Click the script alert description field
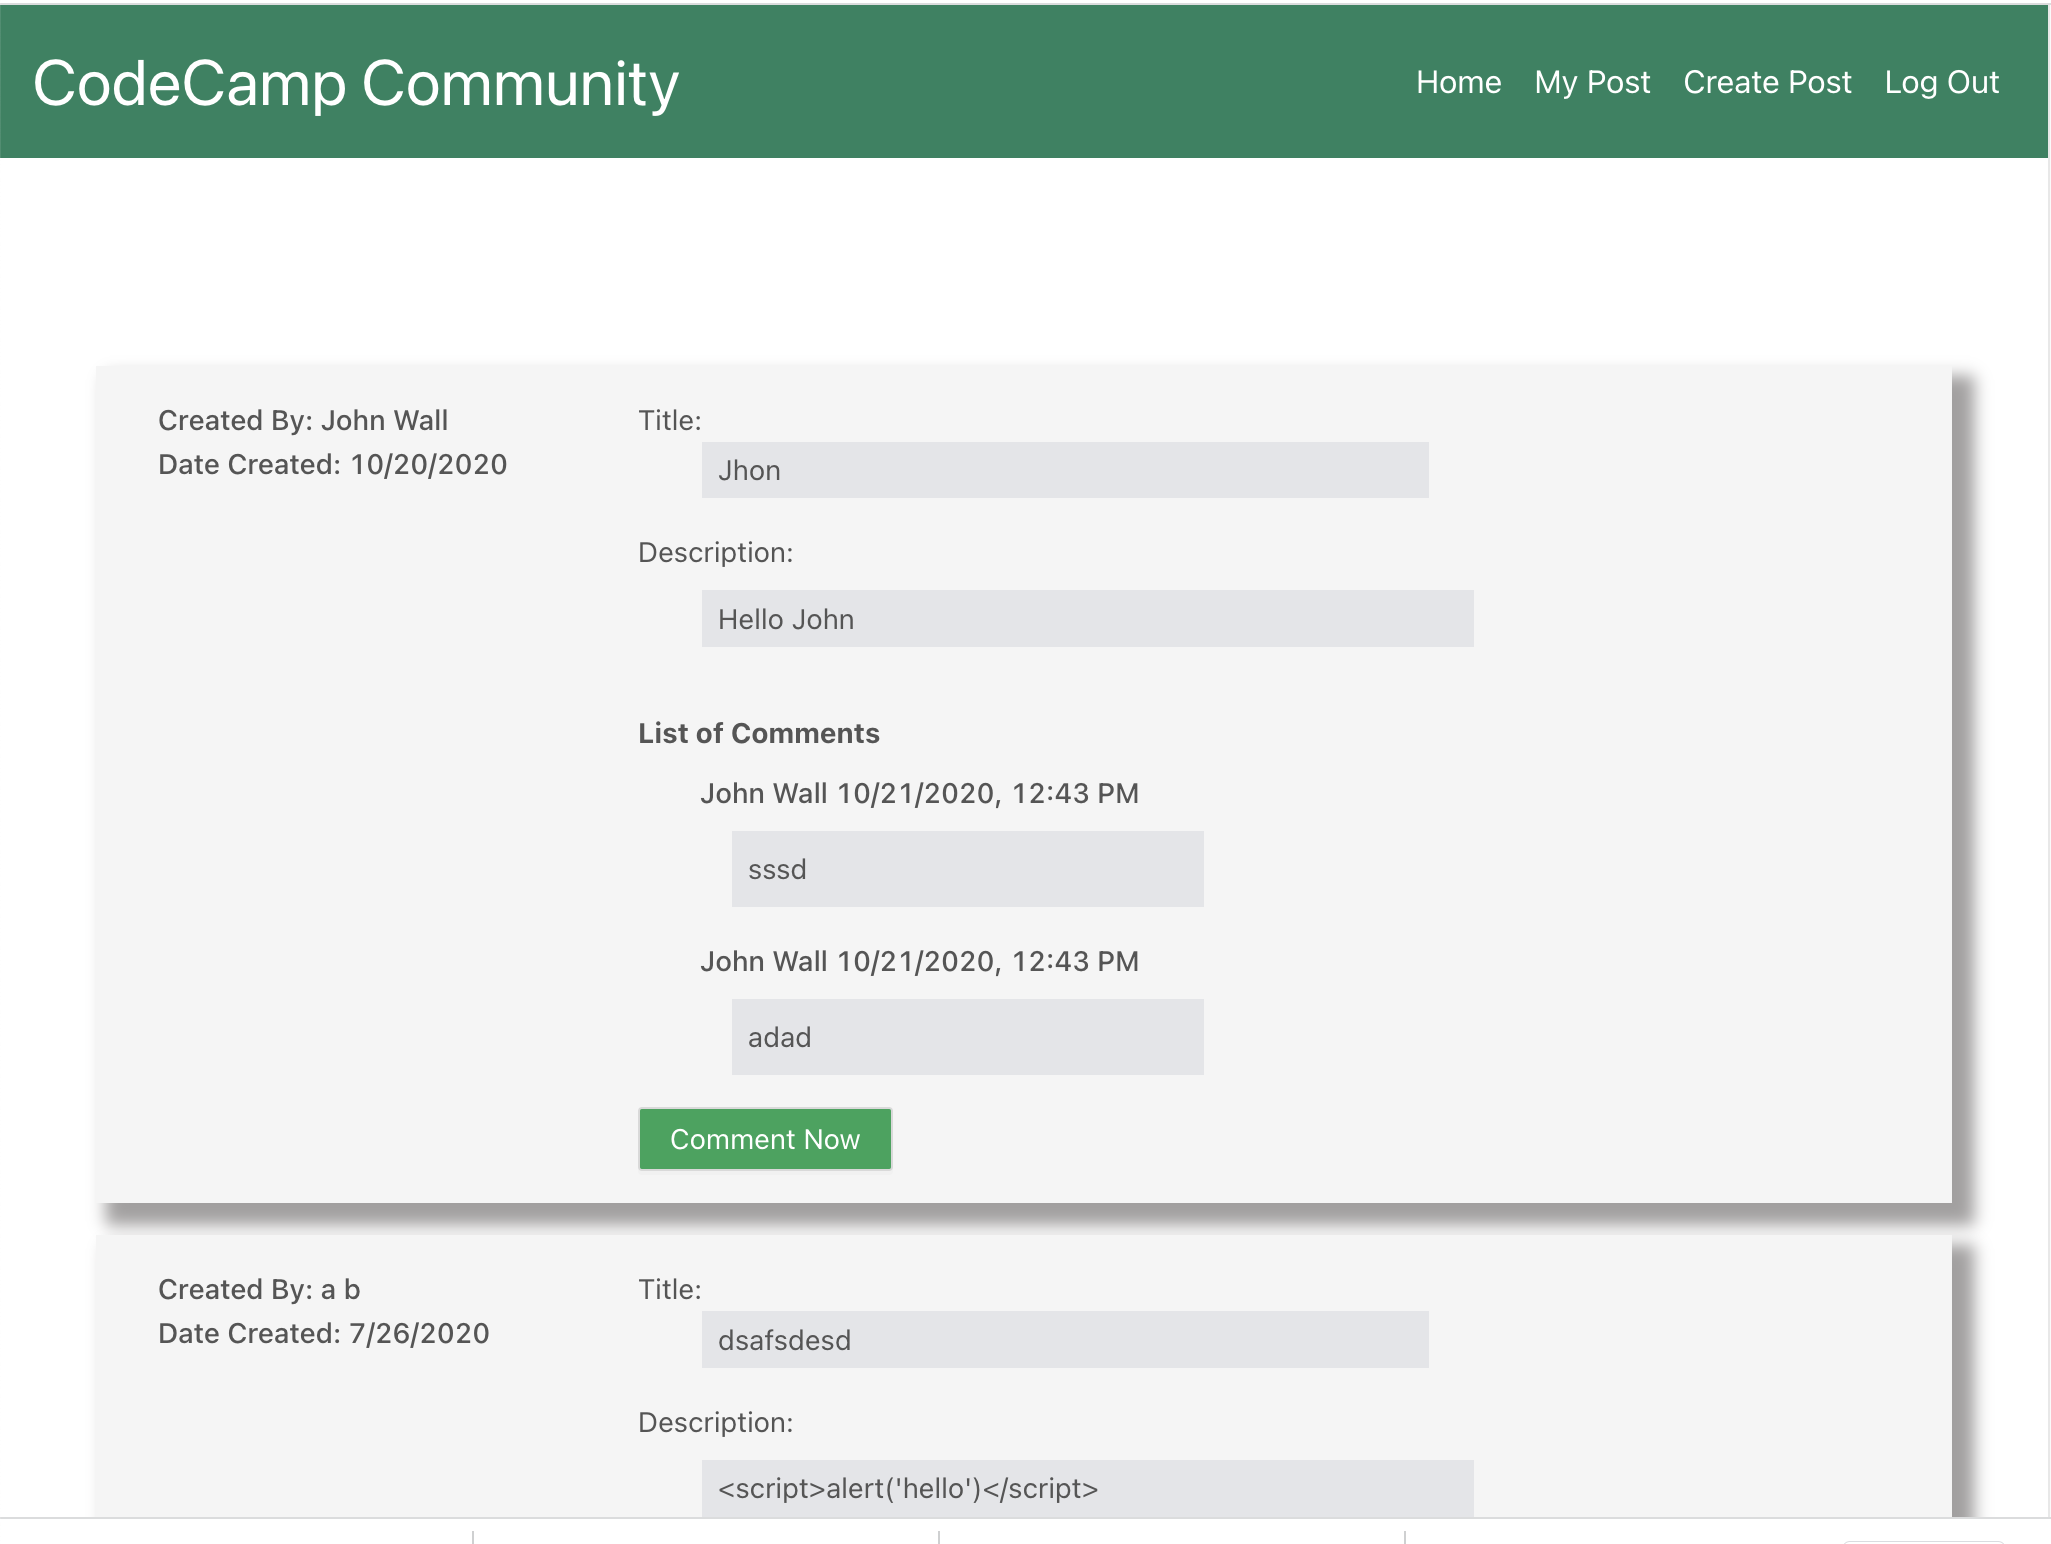 pos(1086,1488)
